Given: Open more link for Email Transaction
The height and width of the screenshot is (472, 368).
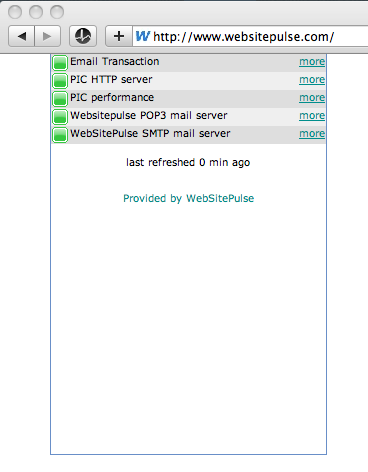Looking at the screenshot, I should click(312, 62).
